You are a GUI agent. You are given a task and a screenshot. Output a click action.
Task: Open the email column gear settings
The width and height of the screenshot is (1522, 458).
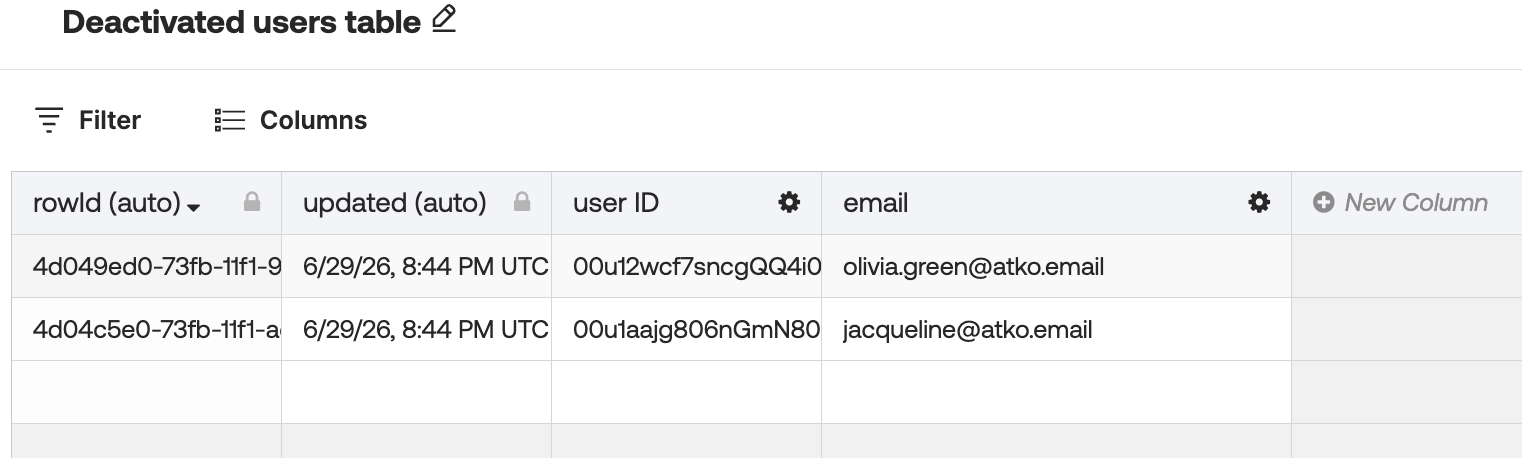(1259, 203)
